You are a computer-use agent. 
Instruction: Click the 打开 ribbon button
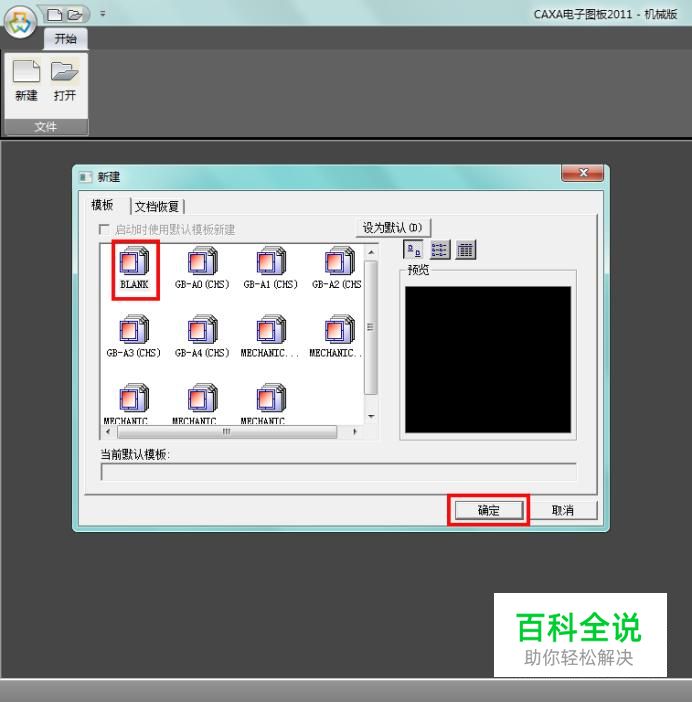(65, 81)
